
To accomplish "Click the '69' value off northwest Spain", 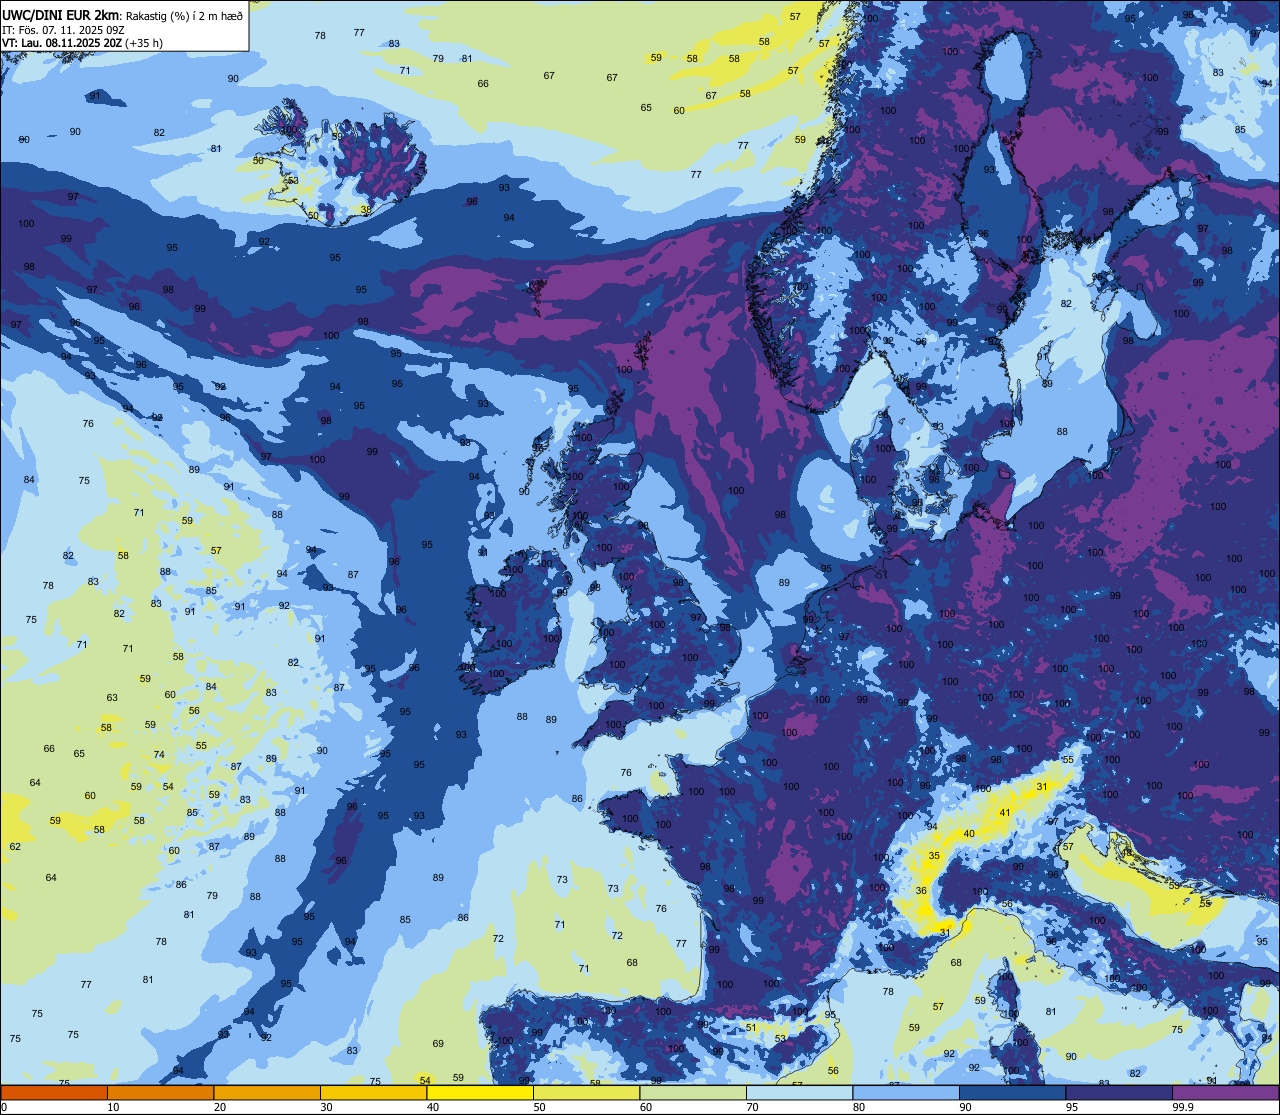I will pos(438,1043).
